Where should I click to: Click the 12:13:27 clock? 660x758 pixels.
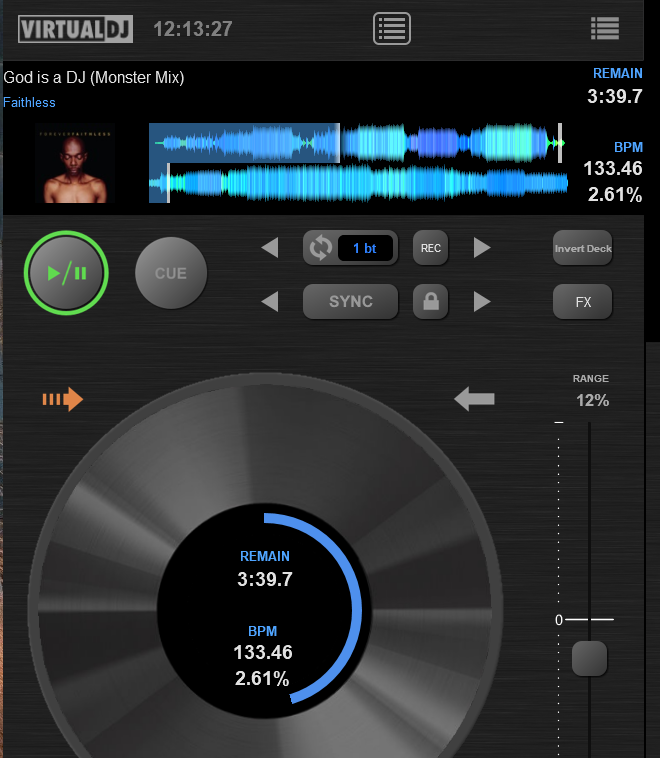pyautogui.click(x=192, y=29)
